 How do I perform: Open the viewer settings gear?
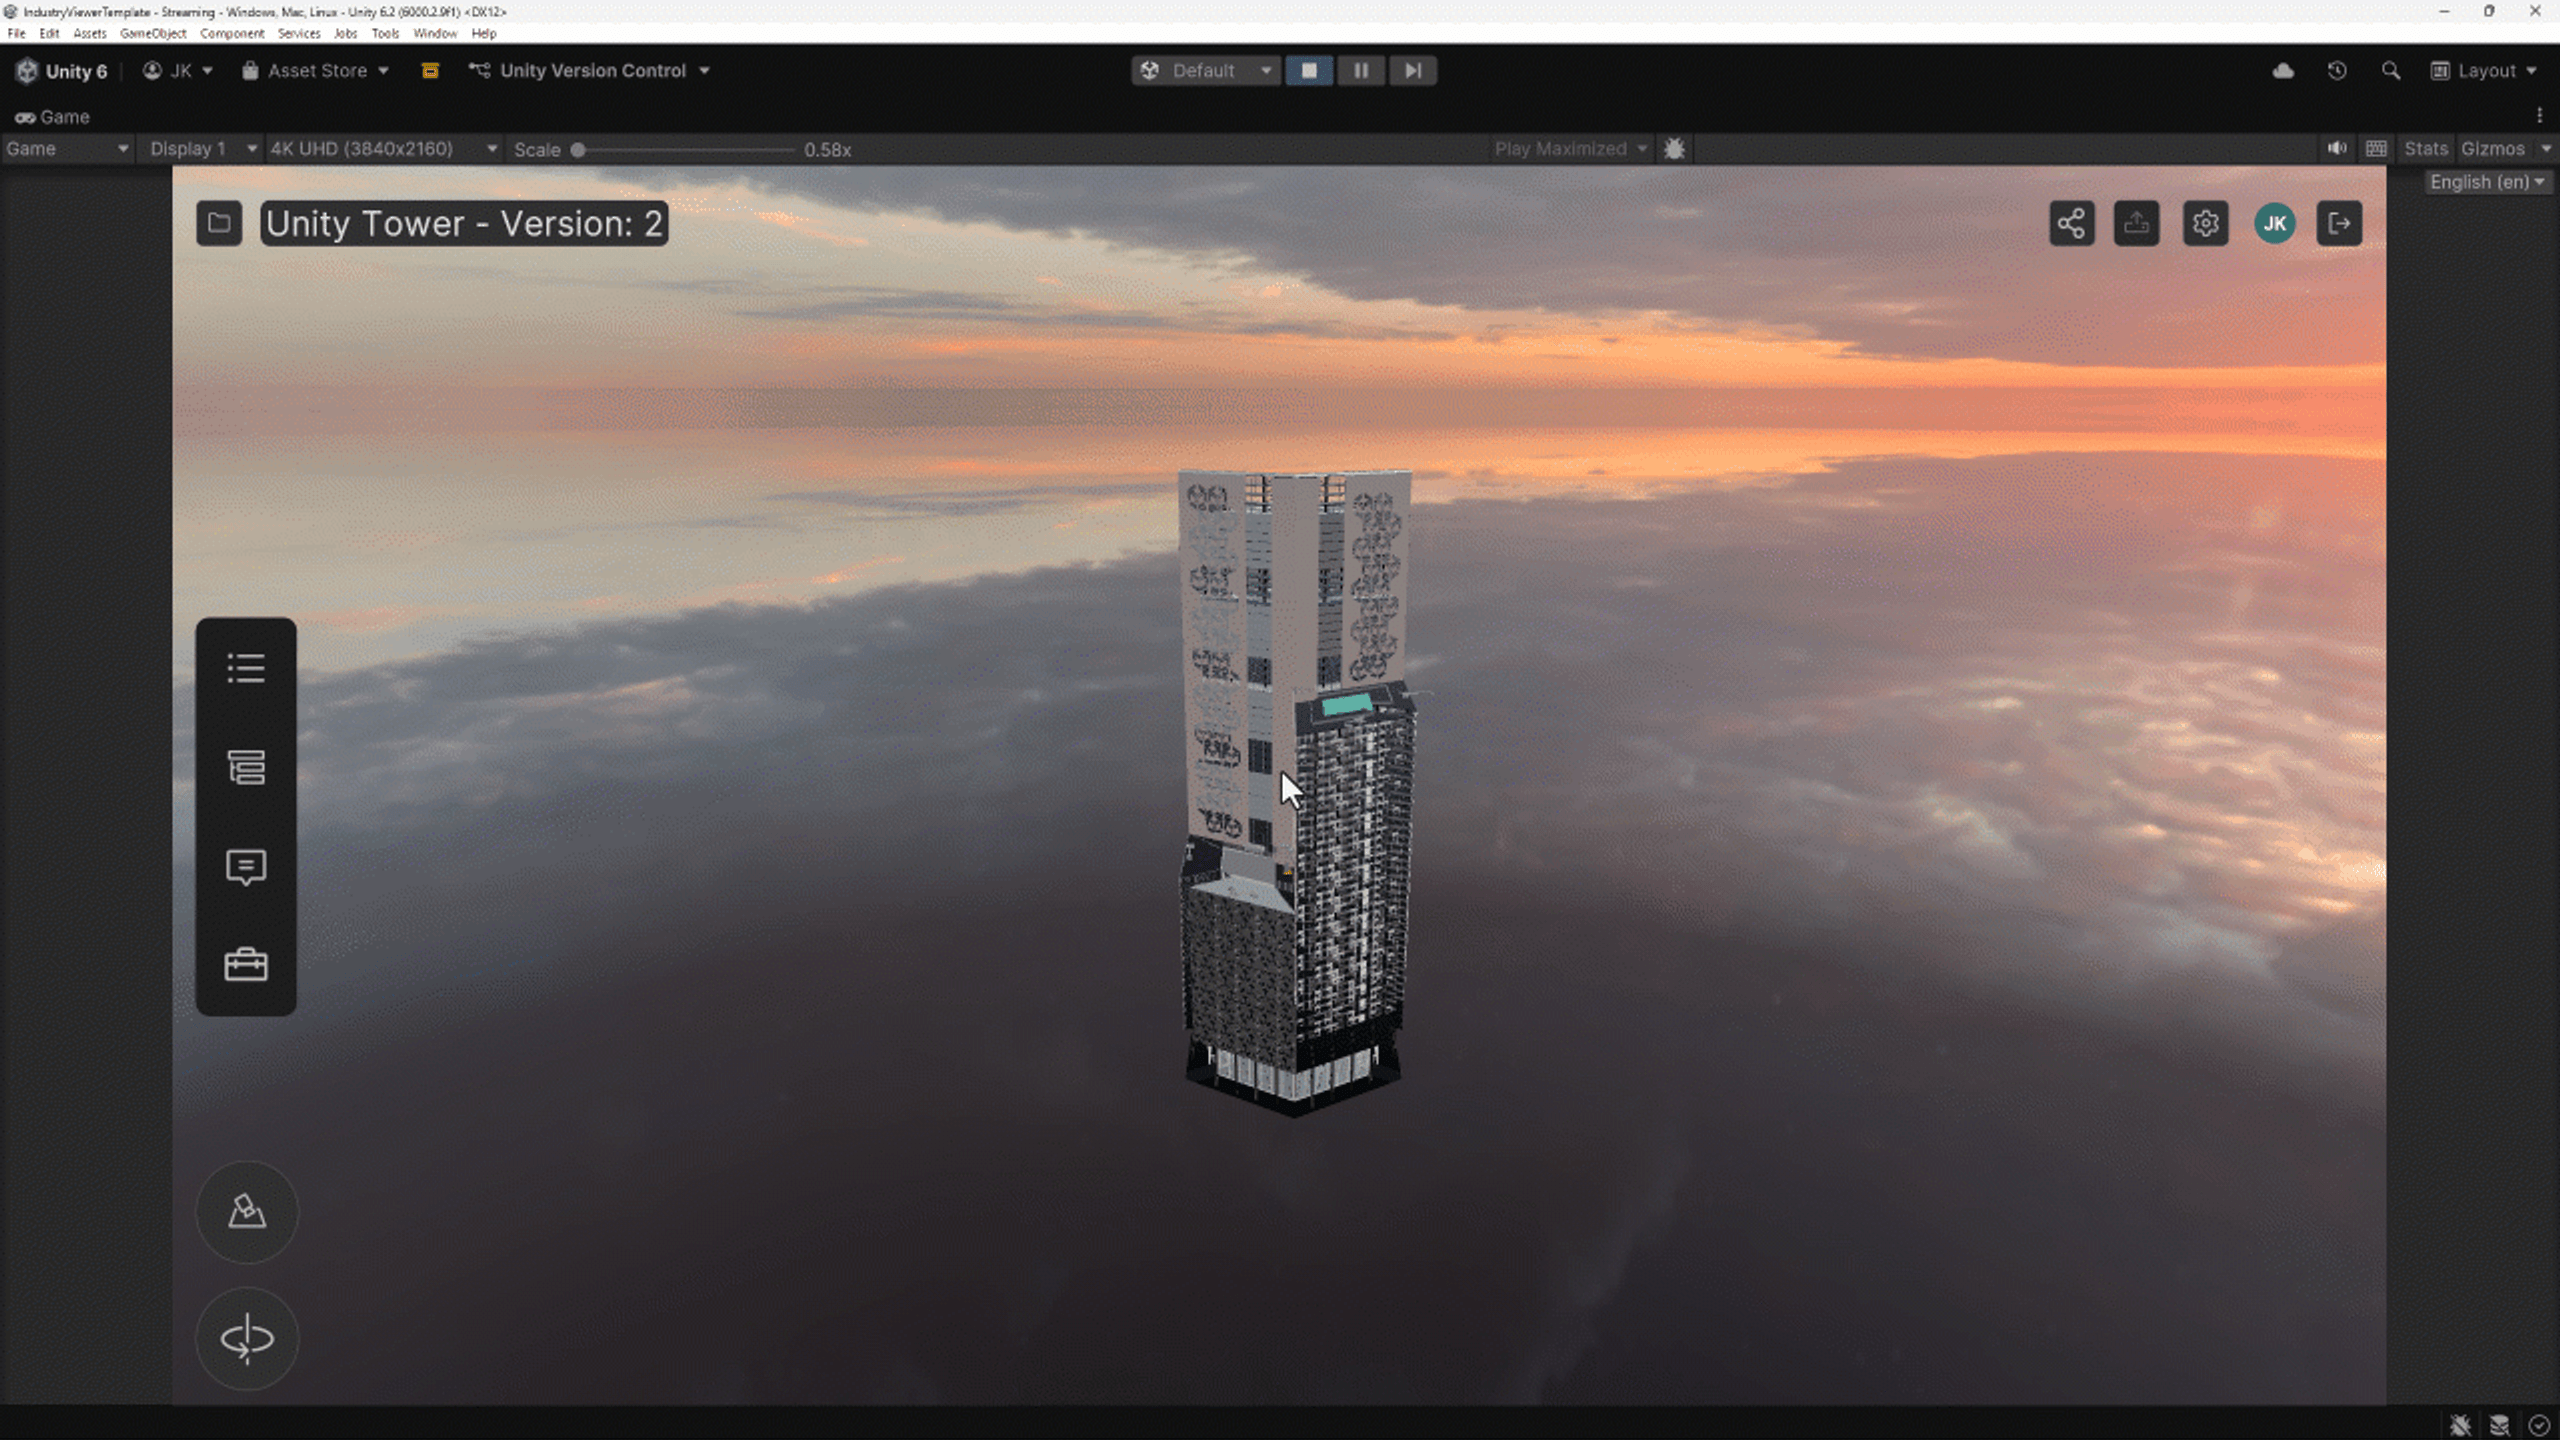tap(2205, 223)
